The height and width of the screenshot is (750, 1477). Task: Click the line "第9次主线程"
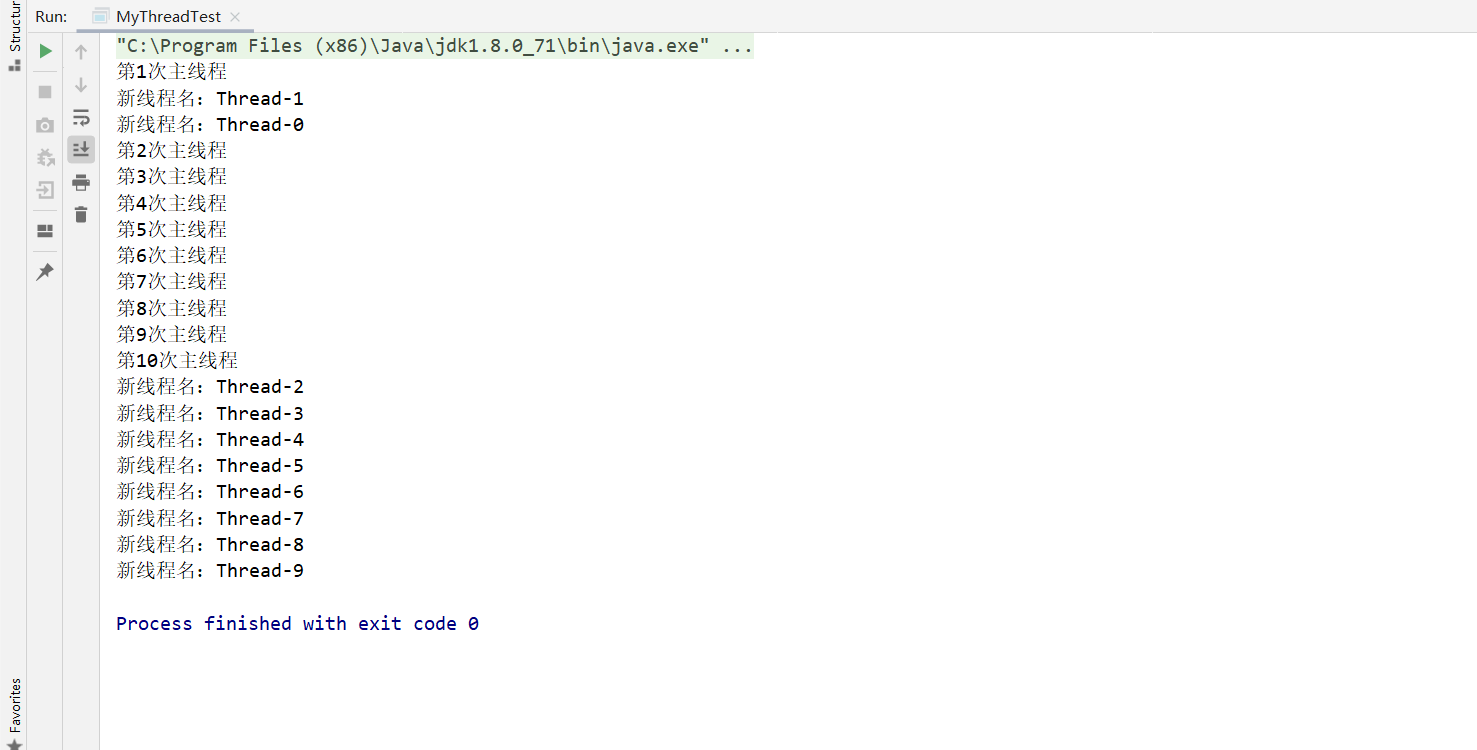click(172, 334)
